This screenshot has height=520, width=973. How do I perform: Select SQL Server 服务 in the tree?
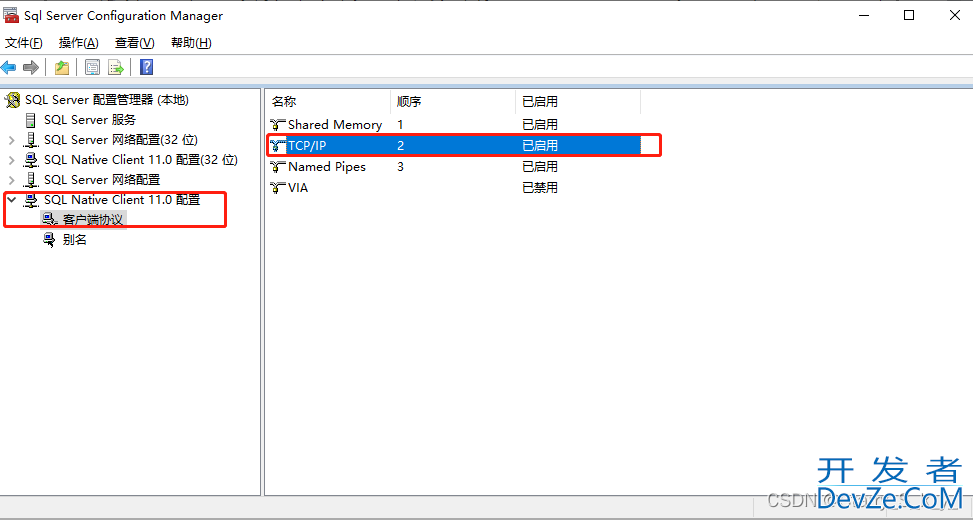coord(90,120)
